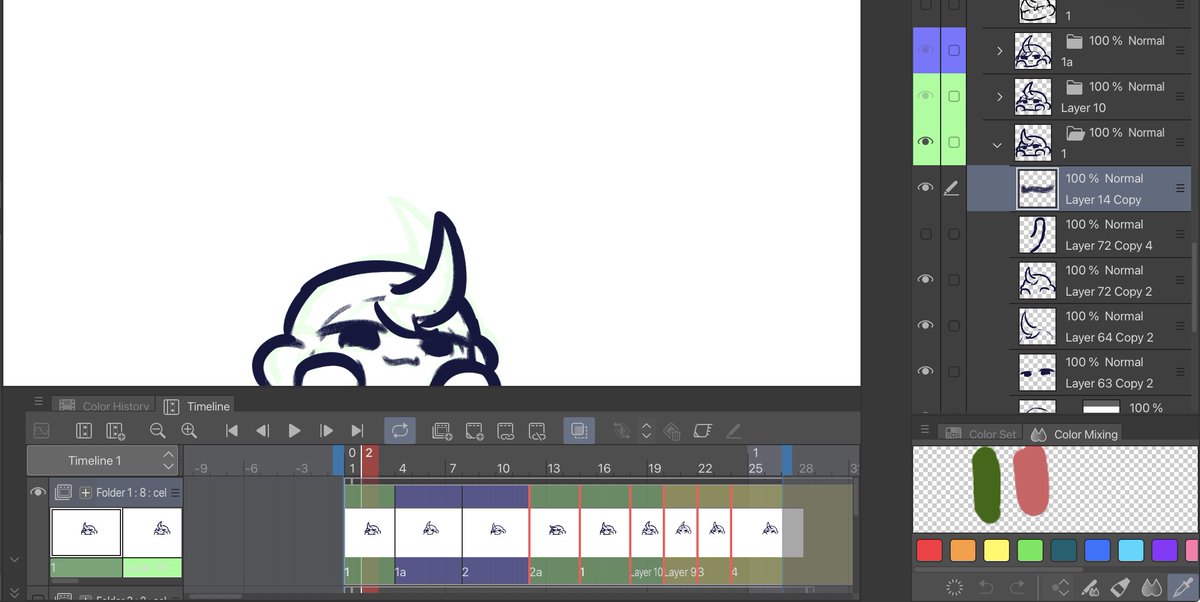Viewport: 1200px width, 602px height.
Task: Click the edit pencil icon in timeline toolbar
Action: [x=733, y=431]
